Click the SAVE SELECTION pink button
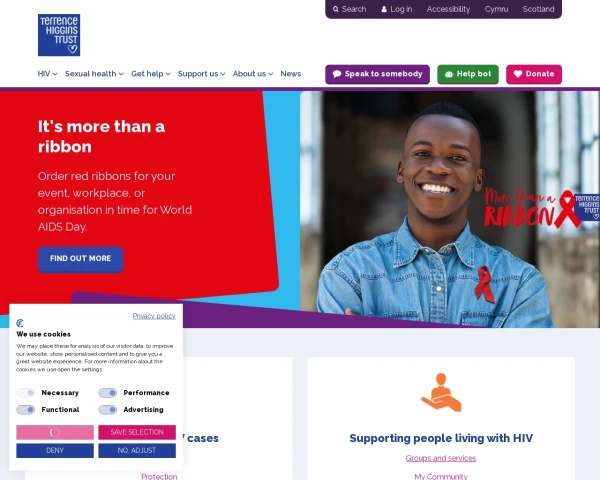This screenshot has height=480, width=600. [137, 432]
